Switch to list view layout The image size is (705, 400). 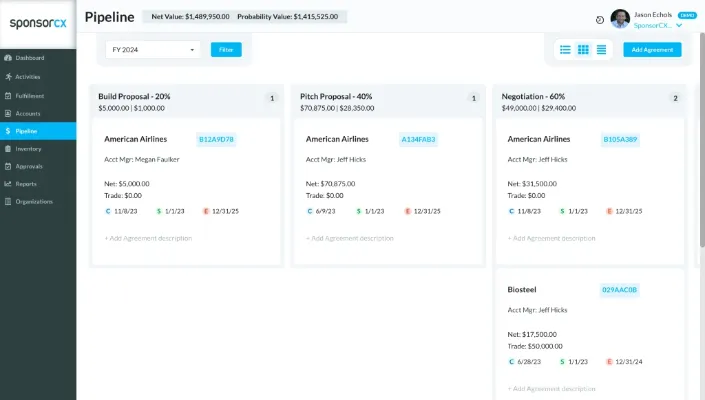tap(565, 49)
